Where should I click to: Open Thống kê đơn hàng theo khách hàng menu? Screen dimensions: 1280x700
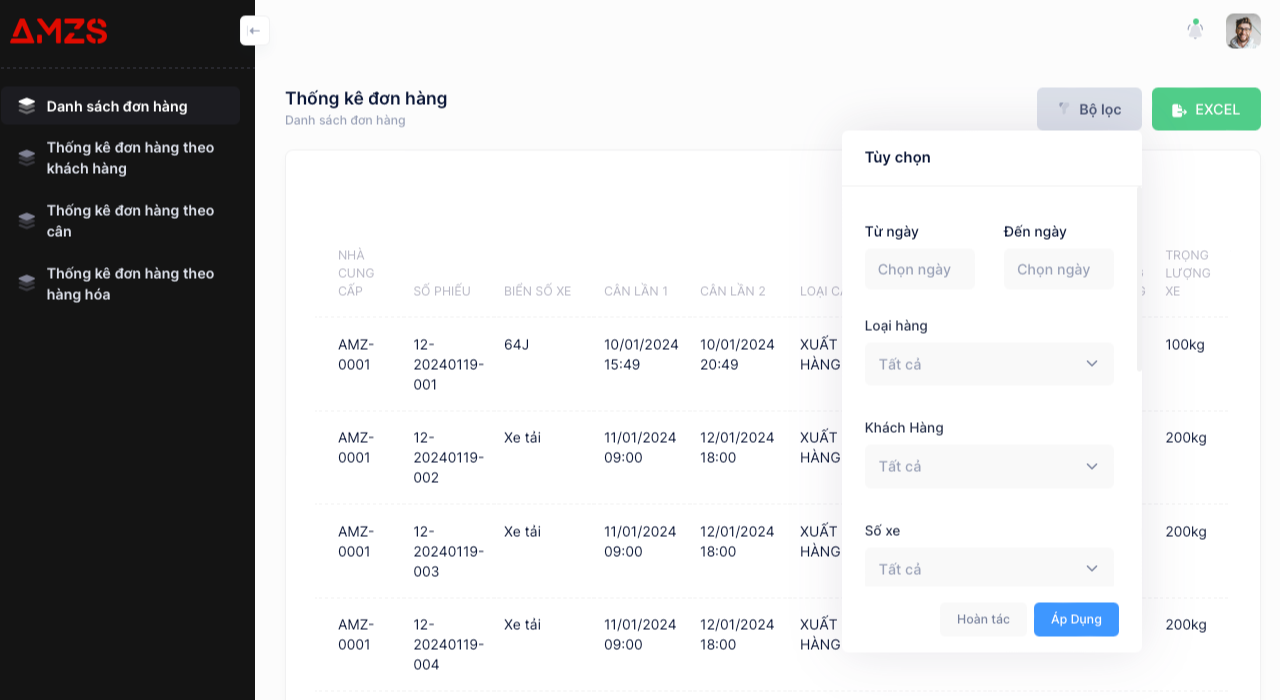(x=130, y=158)
